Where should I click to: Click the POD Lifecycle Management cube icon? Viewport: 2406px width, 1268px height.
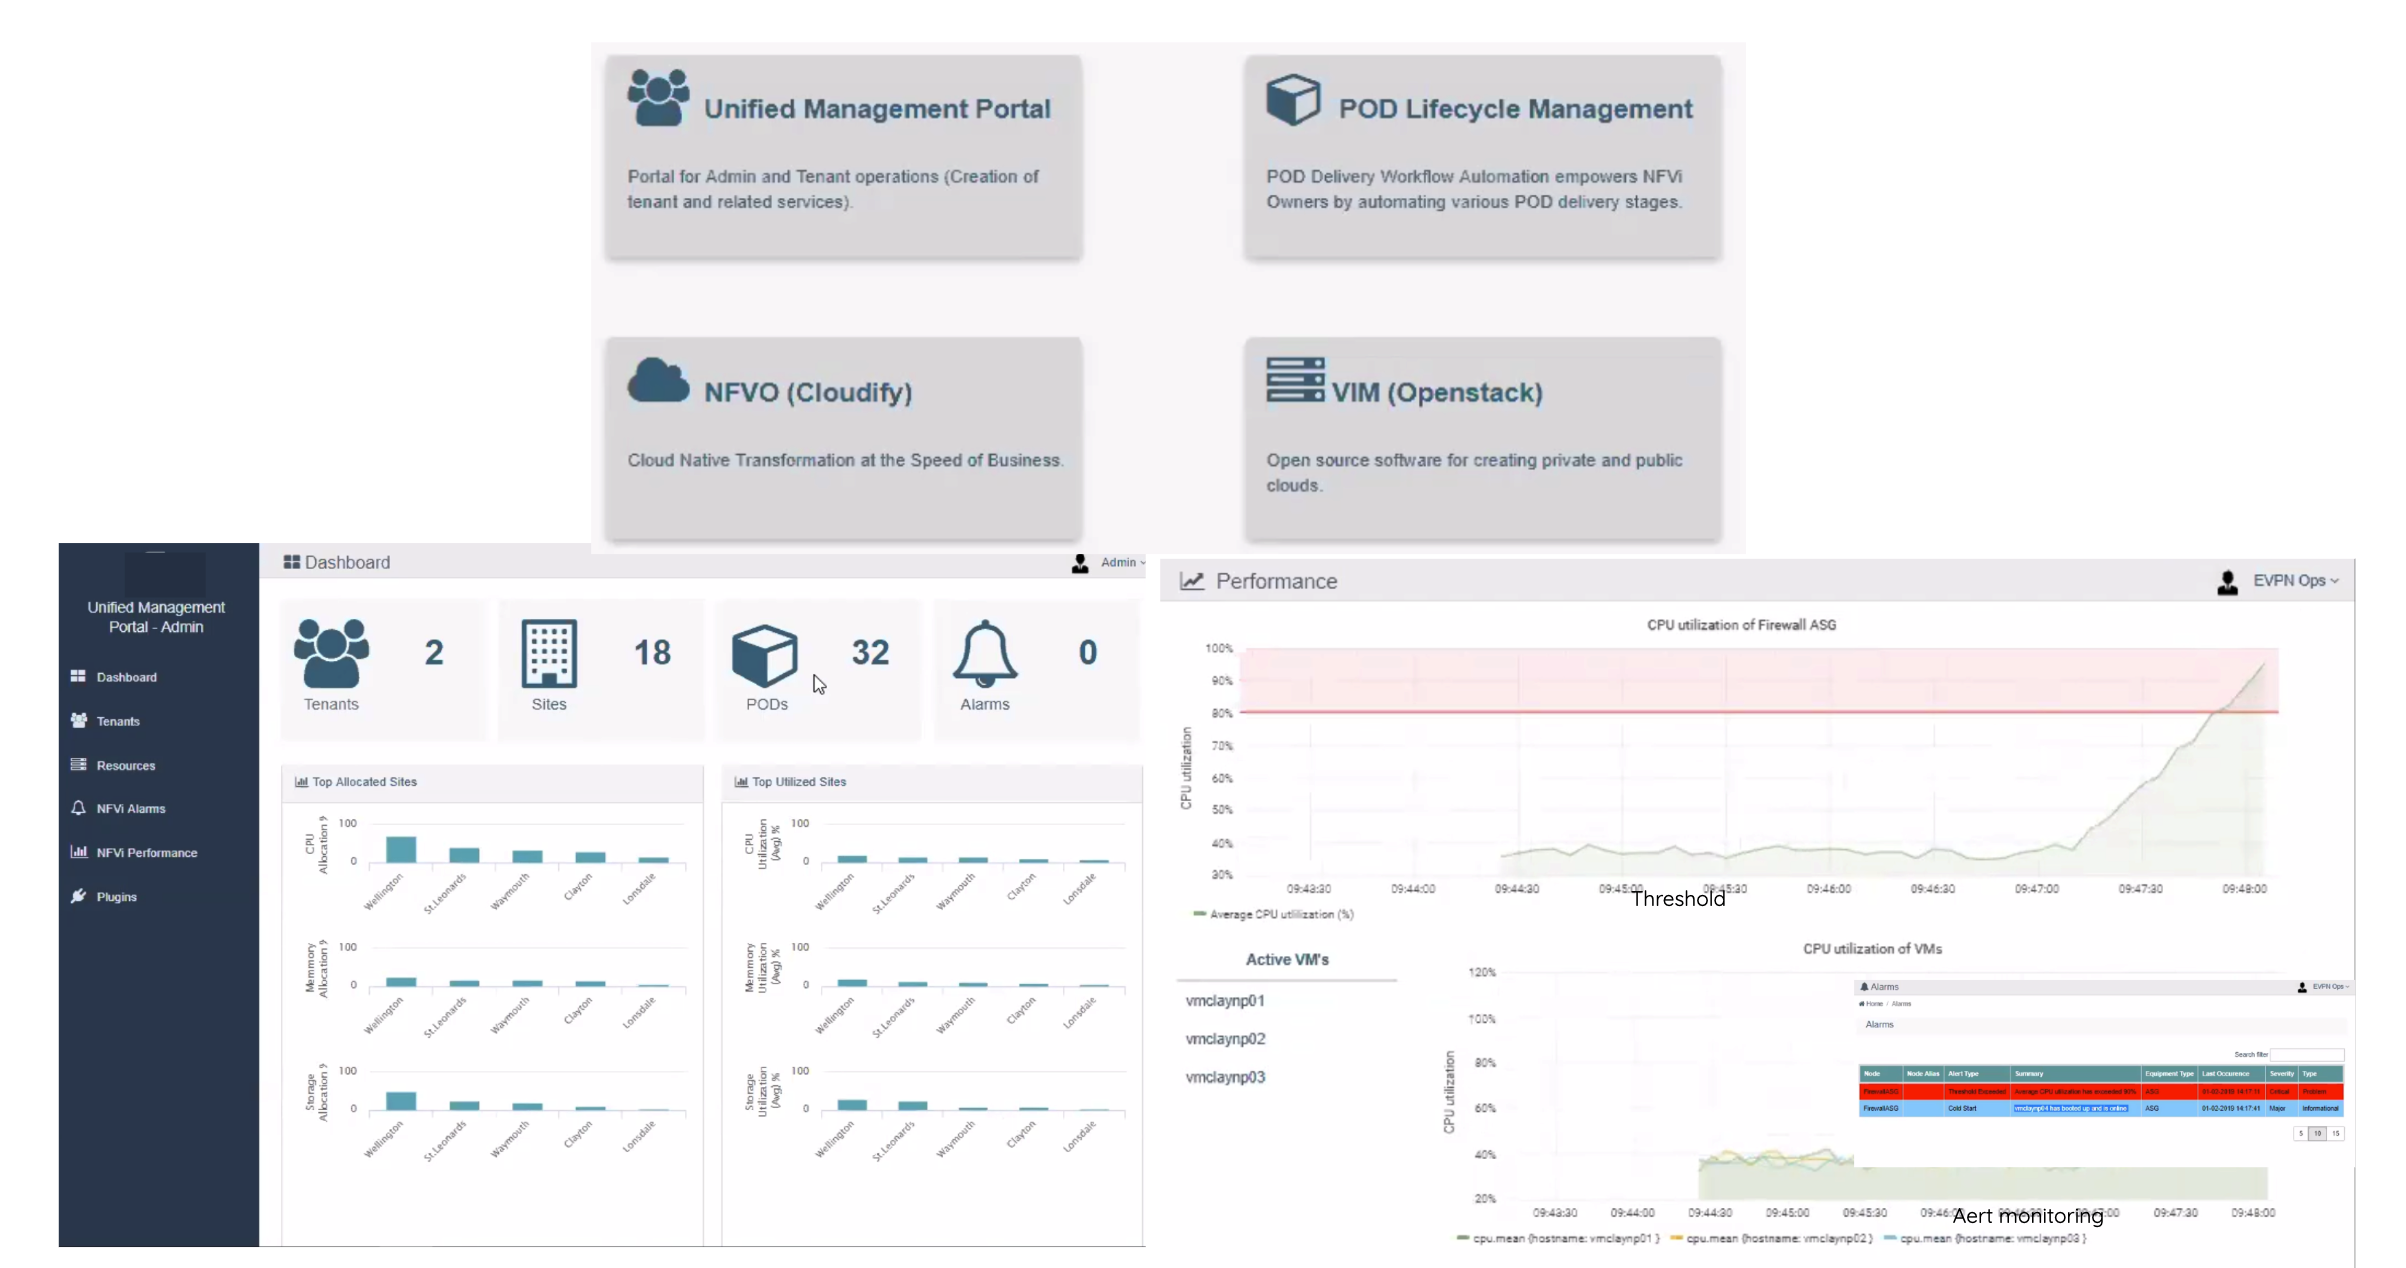(1293, 99)
